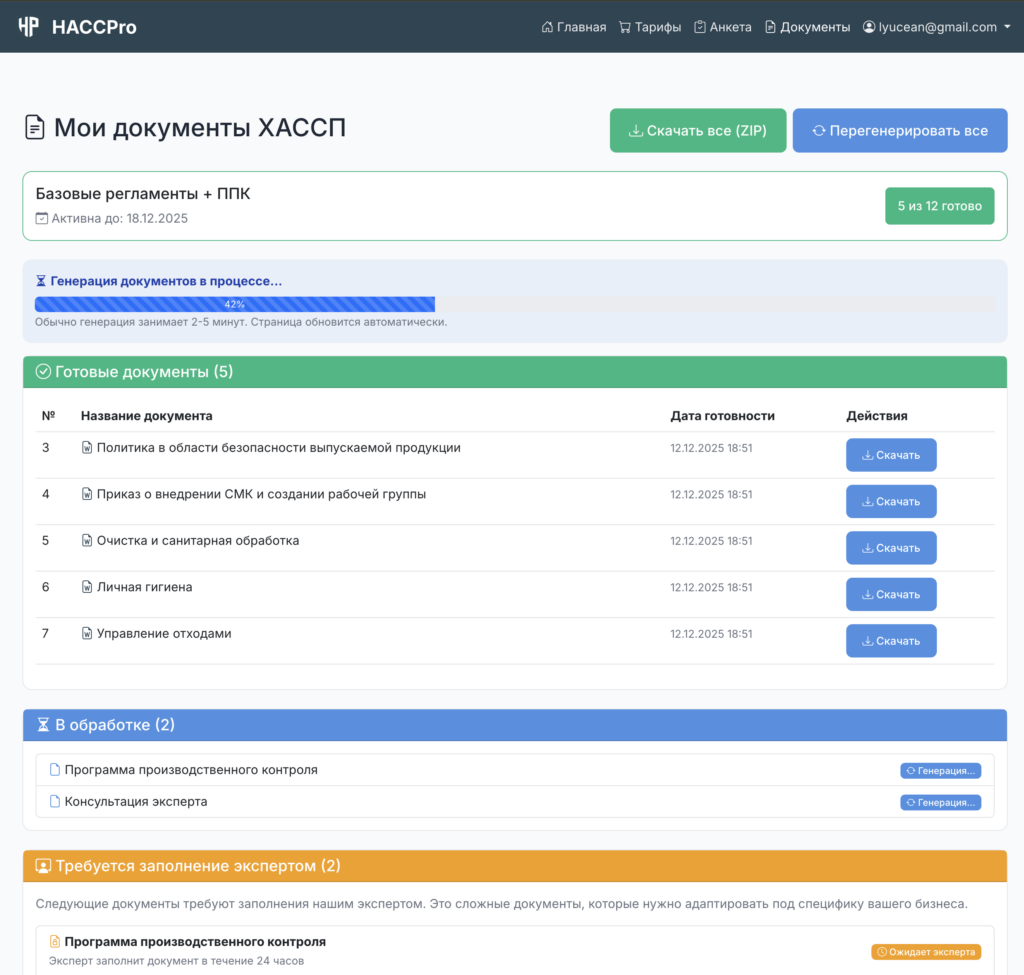Select Документы in the top navigation
1024x975 pixels.
point(807,27)
